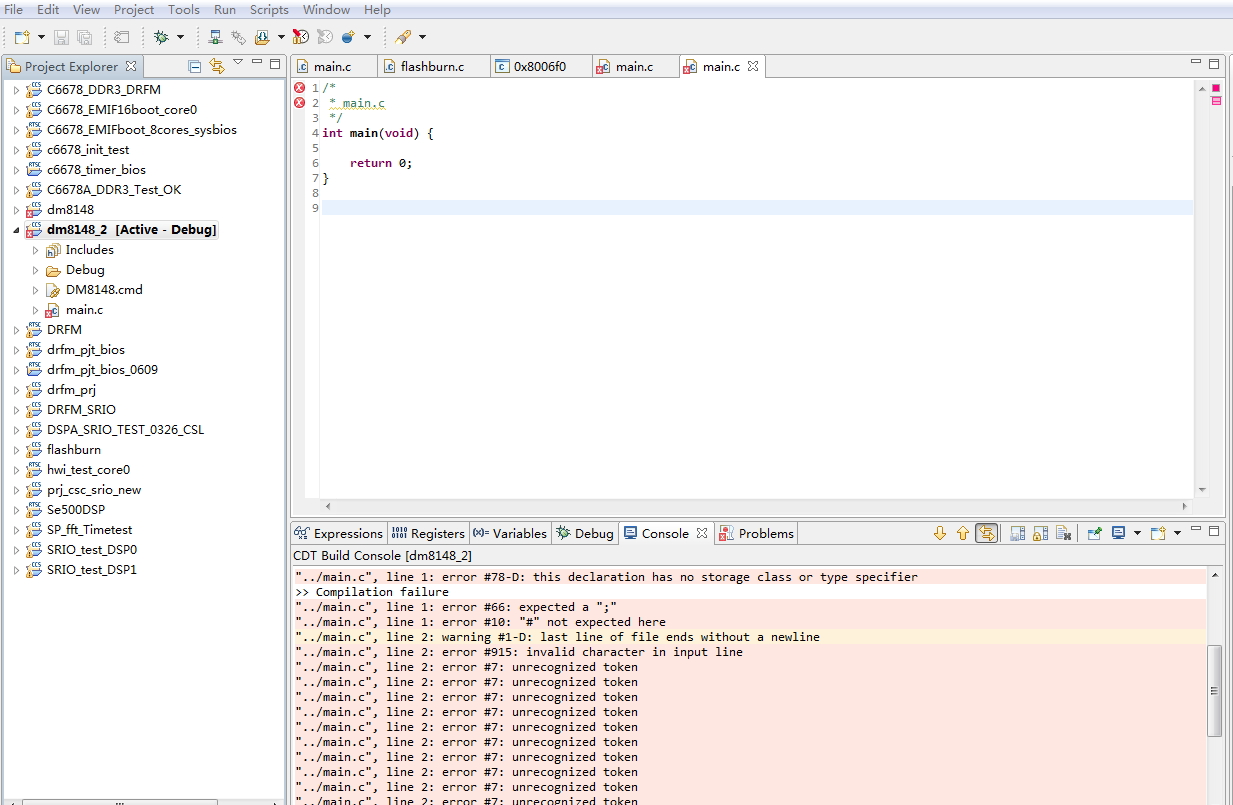Open the Debug toolbar dropdown arrow
The height and width of the screenshot is (805, 1233).
(x=181, y=37)
